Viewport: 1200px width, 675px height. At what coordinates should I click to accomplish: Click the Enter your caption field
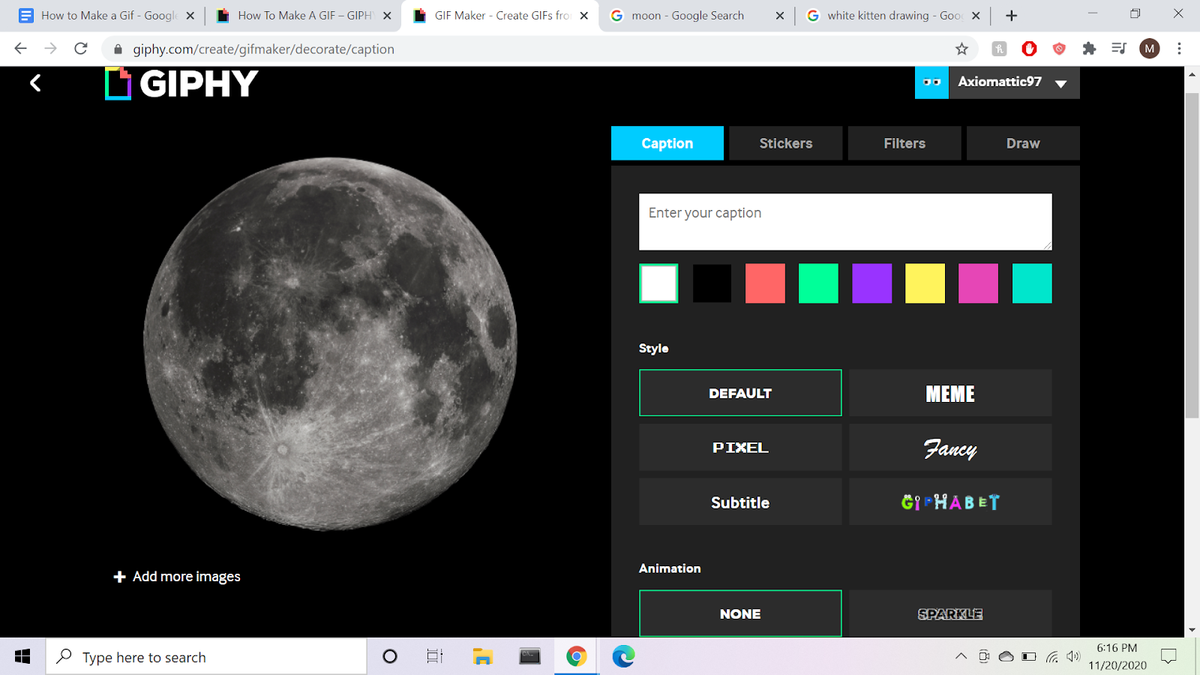coord(845,221)
